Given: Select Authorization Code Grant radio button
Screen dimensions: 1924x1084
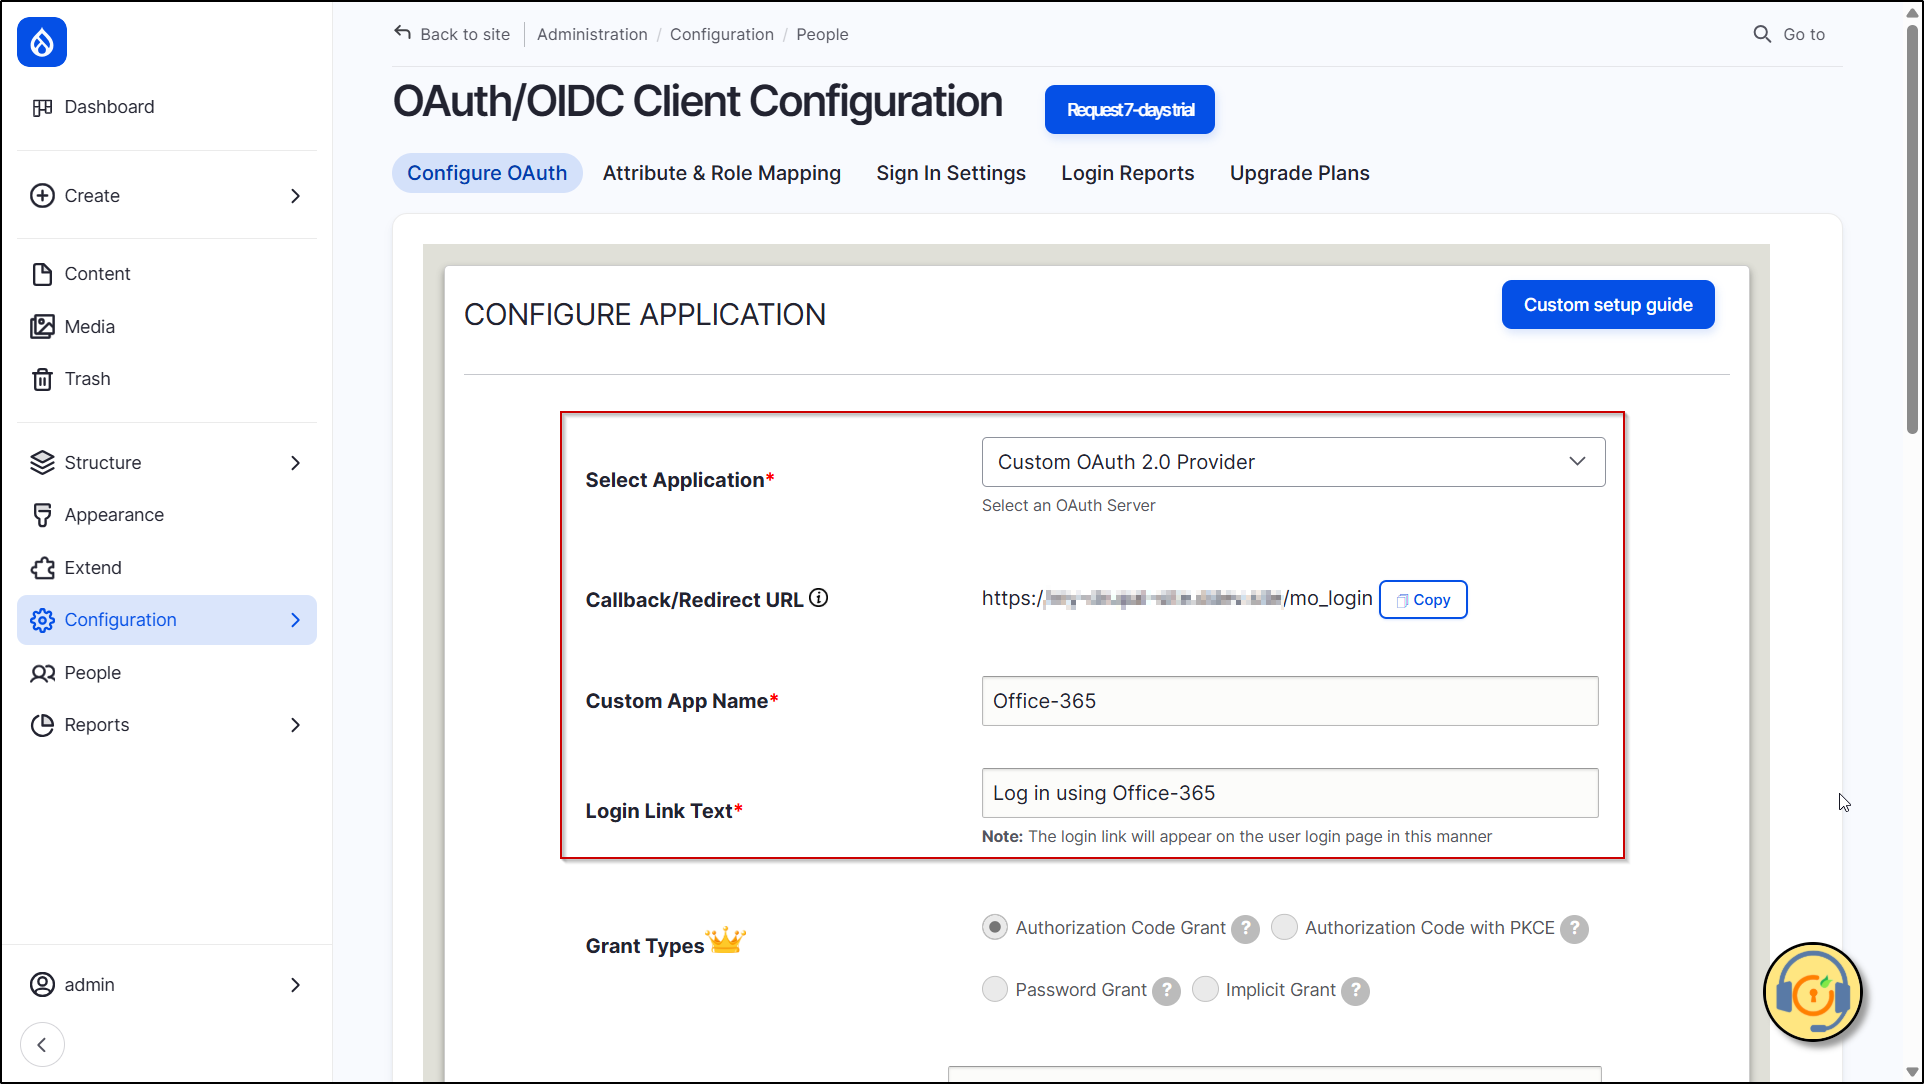Looking at the screenshot, I should coord(994,928).
